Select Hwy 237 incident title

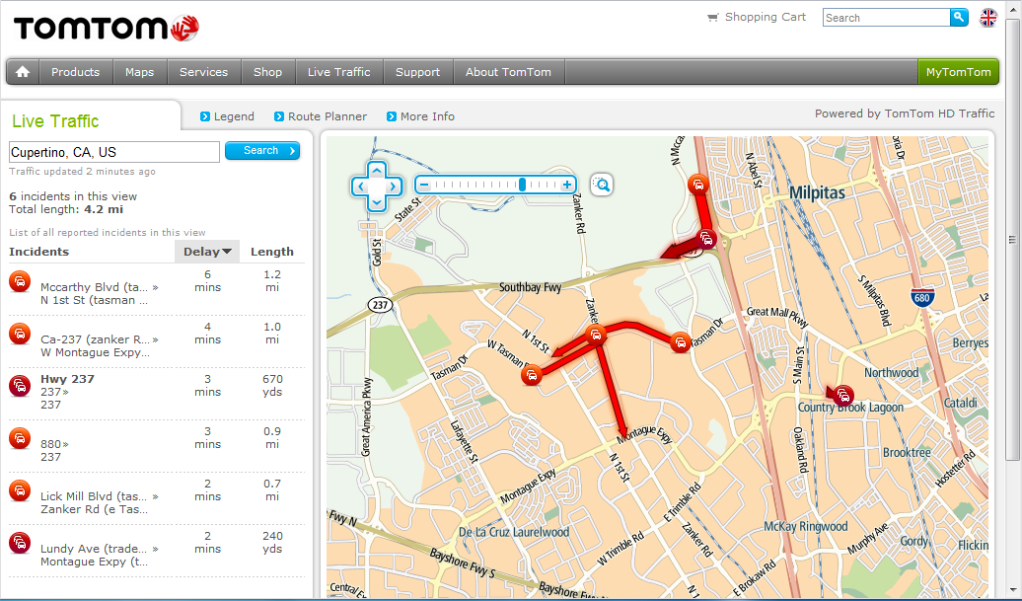point(67,379)
